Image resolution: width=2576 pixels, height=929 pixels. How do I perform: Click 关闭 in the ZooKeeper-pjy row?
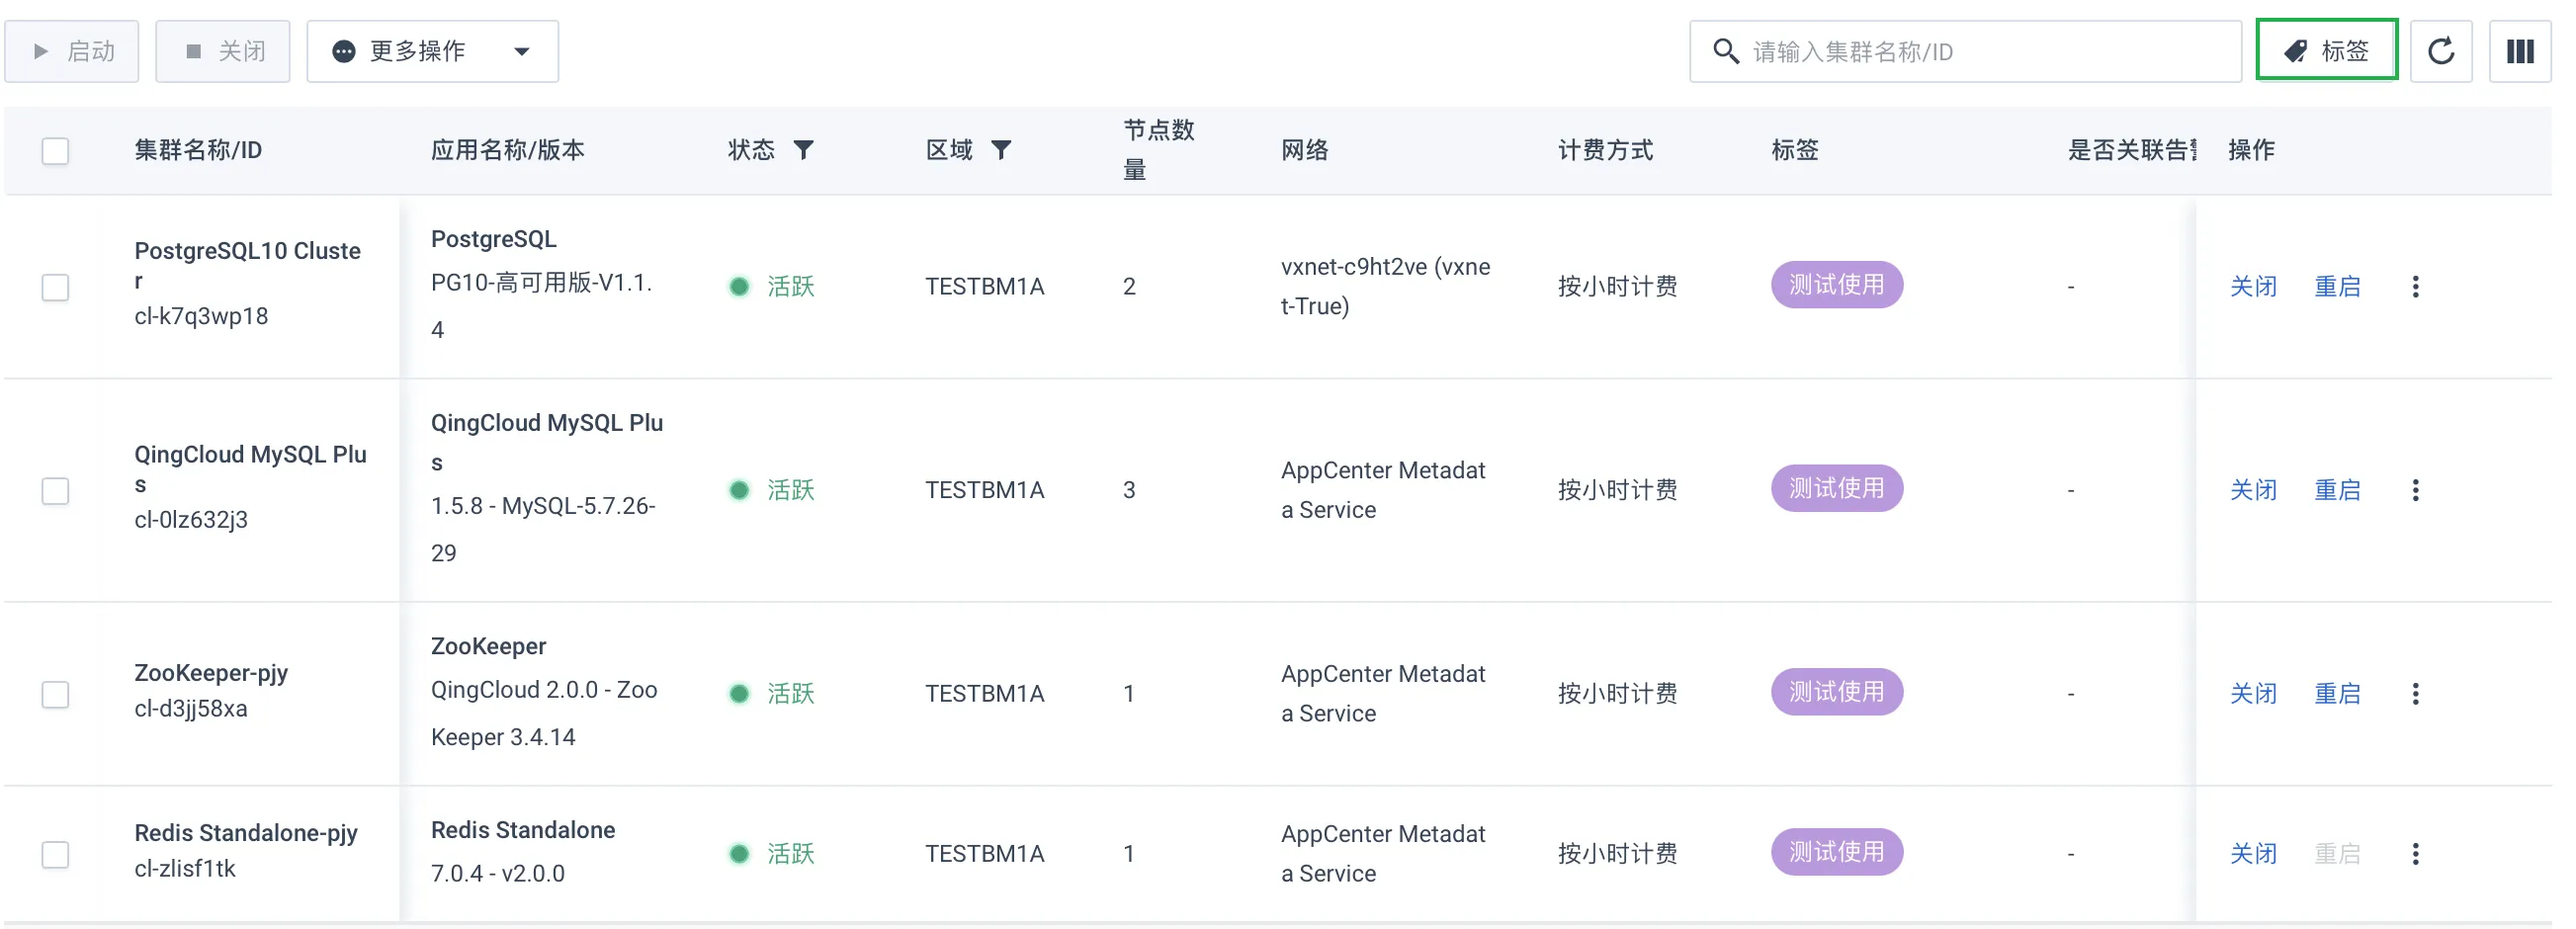tap(2253, 694)
